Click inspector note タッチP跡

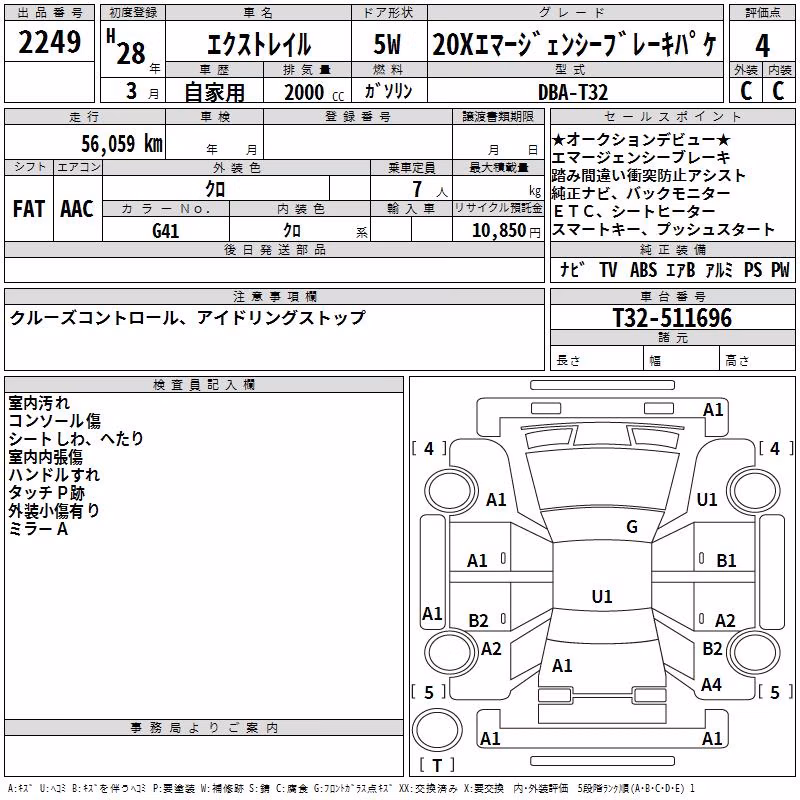click(x=46, y=492)
